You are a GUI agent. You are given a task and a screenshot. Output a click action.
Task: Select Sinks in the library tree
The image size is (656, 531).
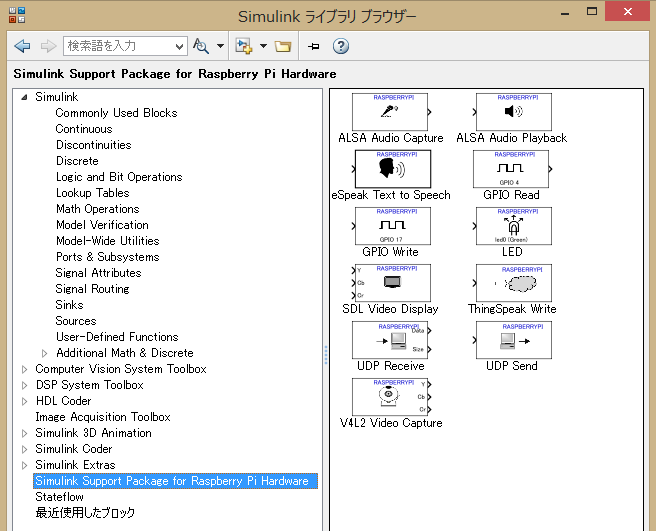point(69,305)
